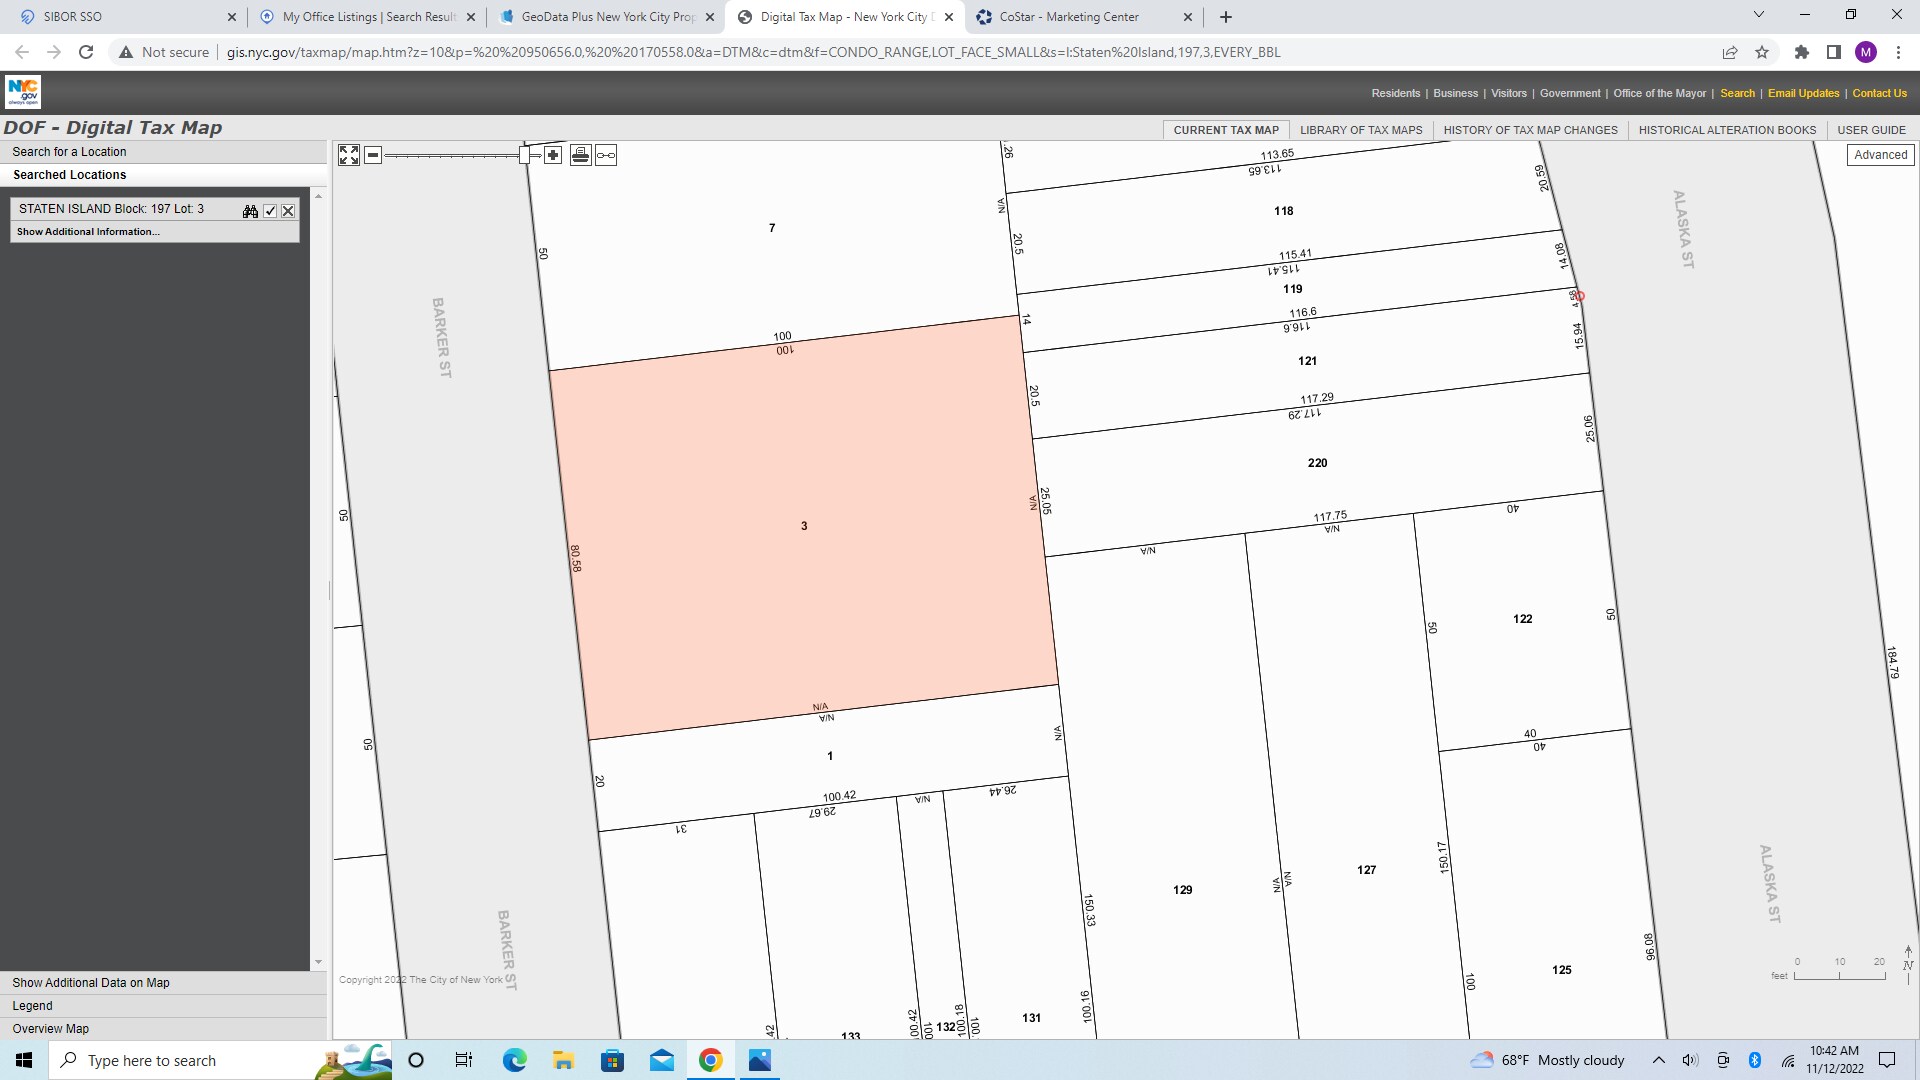Click the full extent map icon
1920x1080 pixels.
(348, 155)
